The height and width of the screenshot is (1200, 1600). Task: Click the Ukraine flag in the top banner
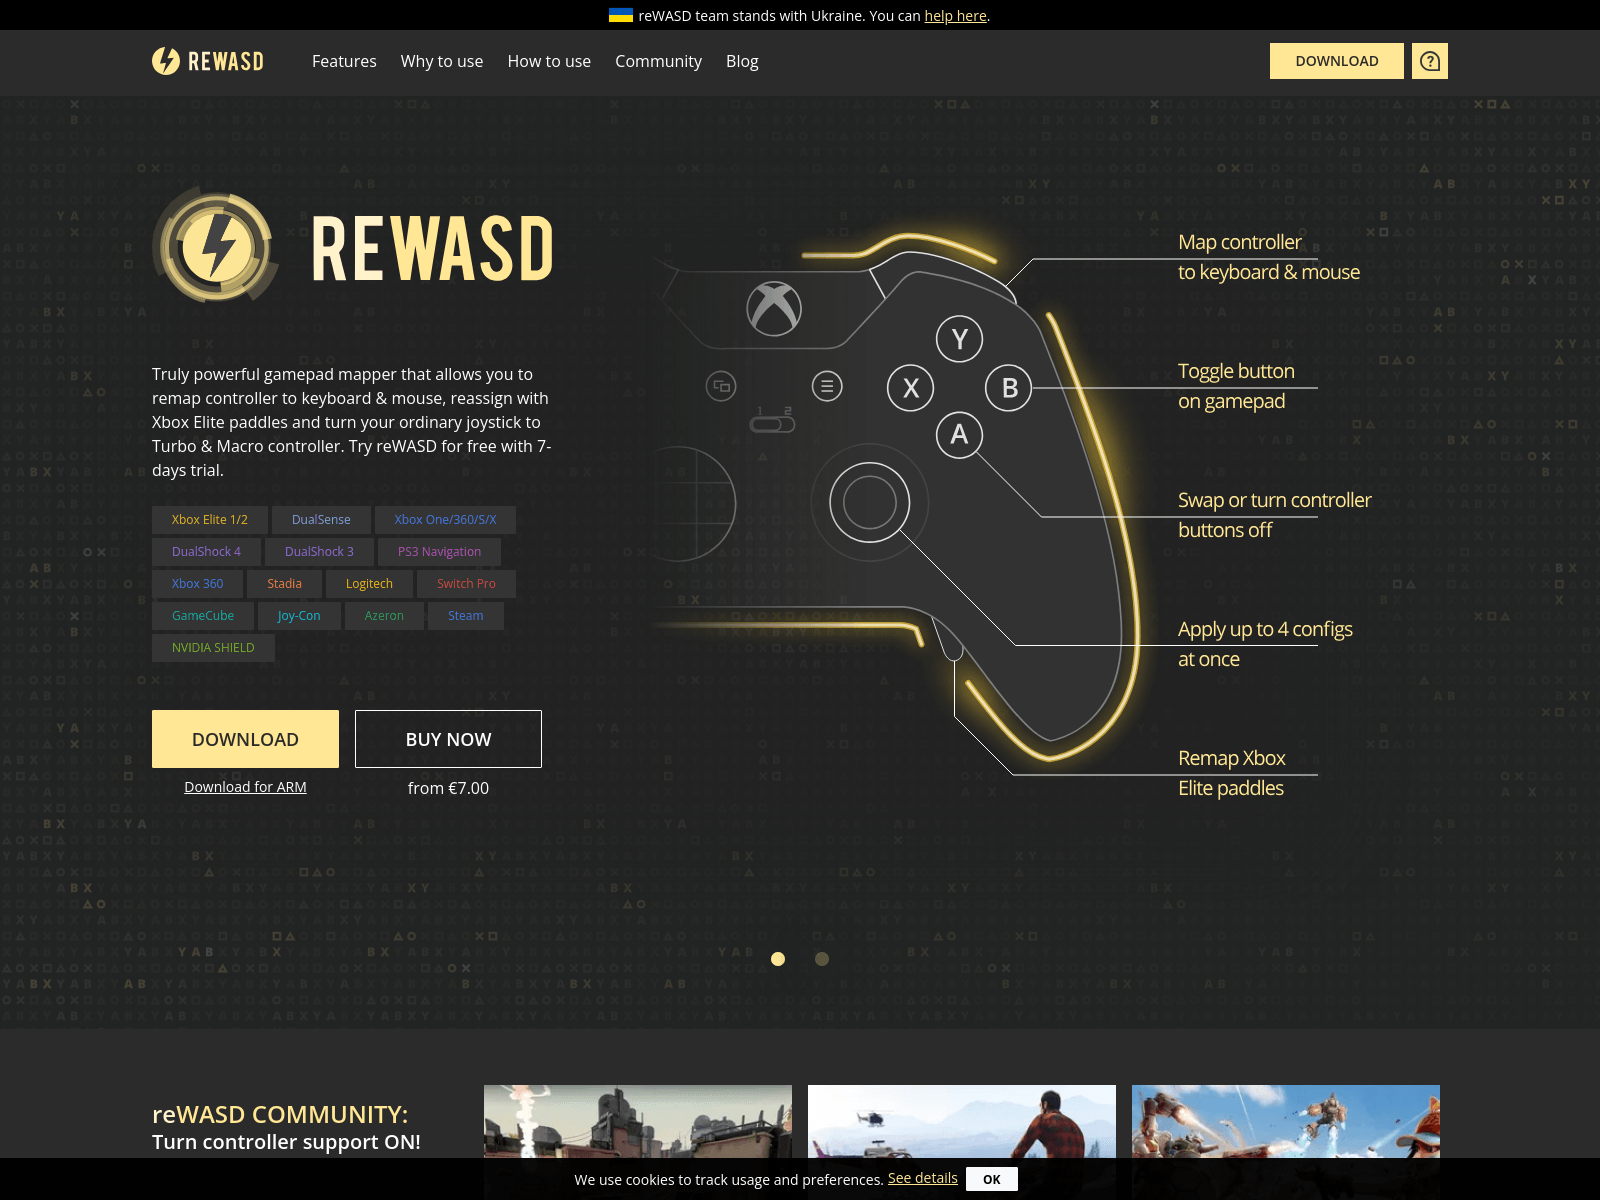pos(621,15)
